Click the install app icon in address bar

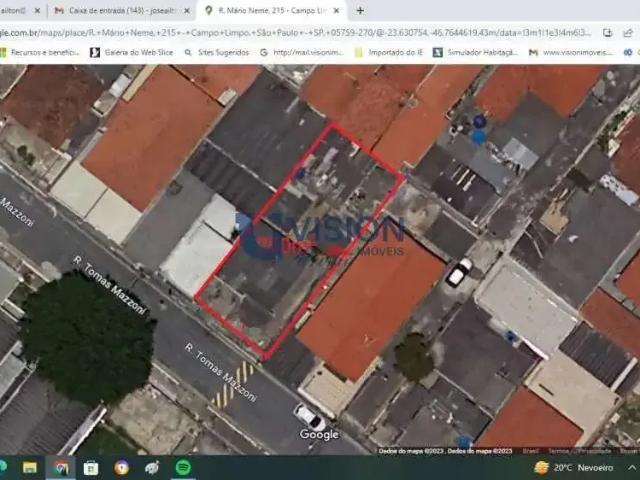608,33
